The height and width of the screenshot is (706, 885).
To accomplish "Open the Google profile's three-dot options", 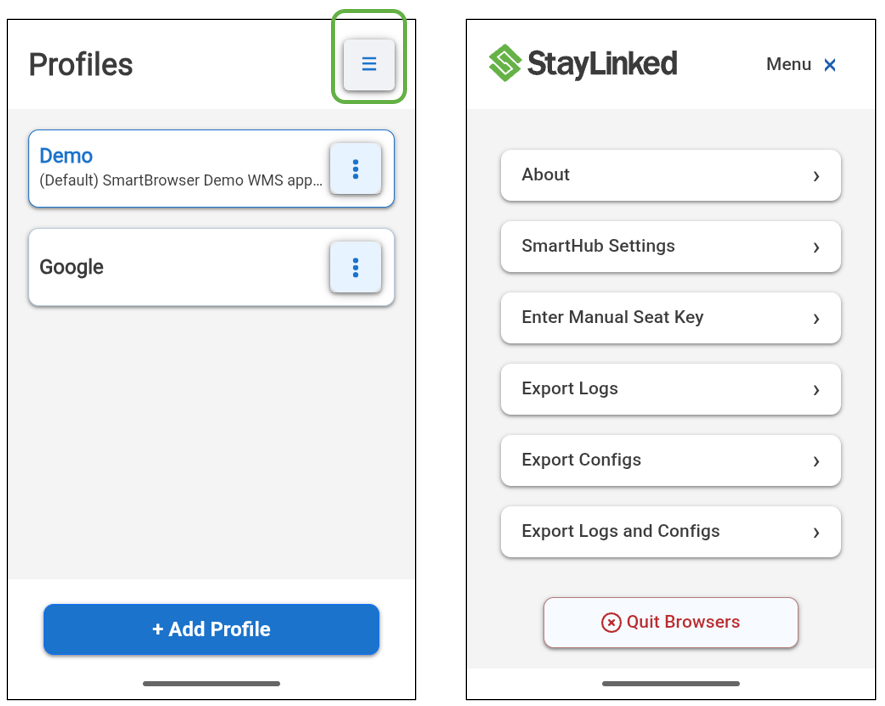I will tap(355, 267).
